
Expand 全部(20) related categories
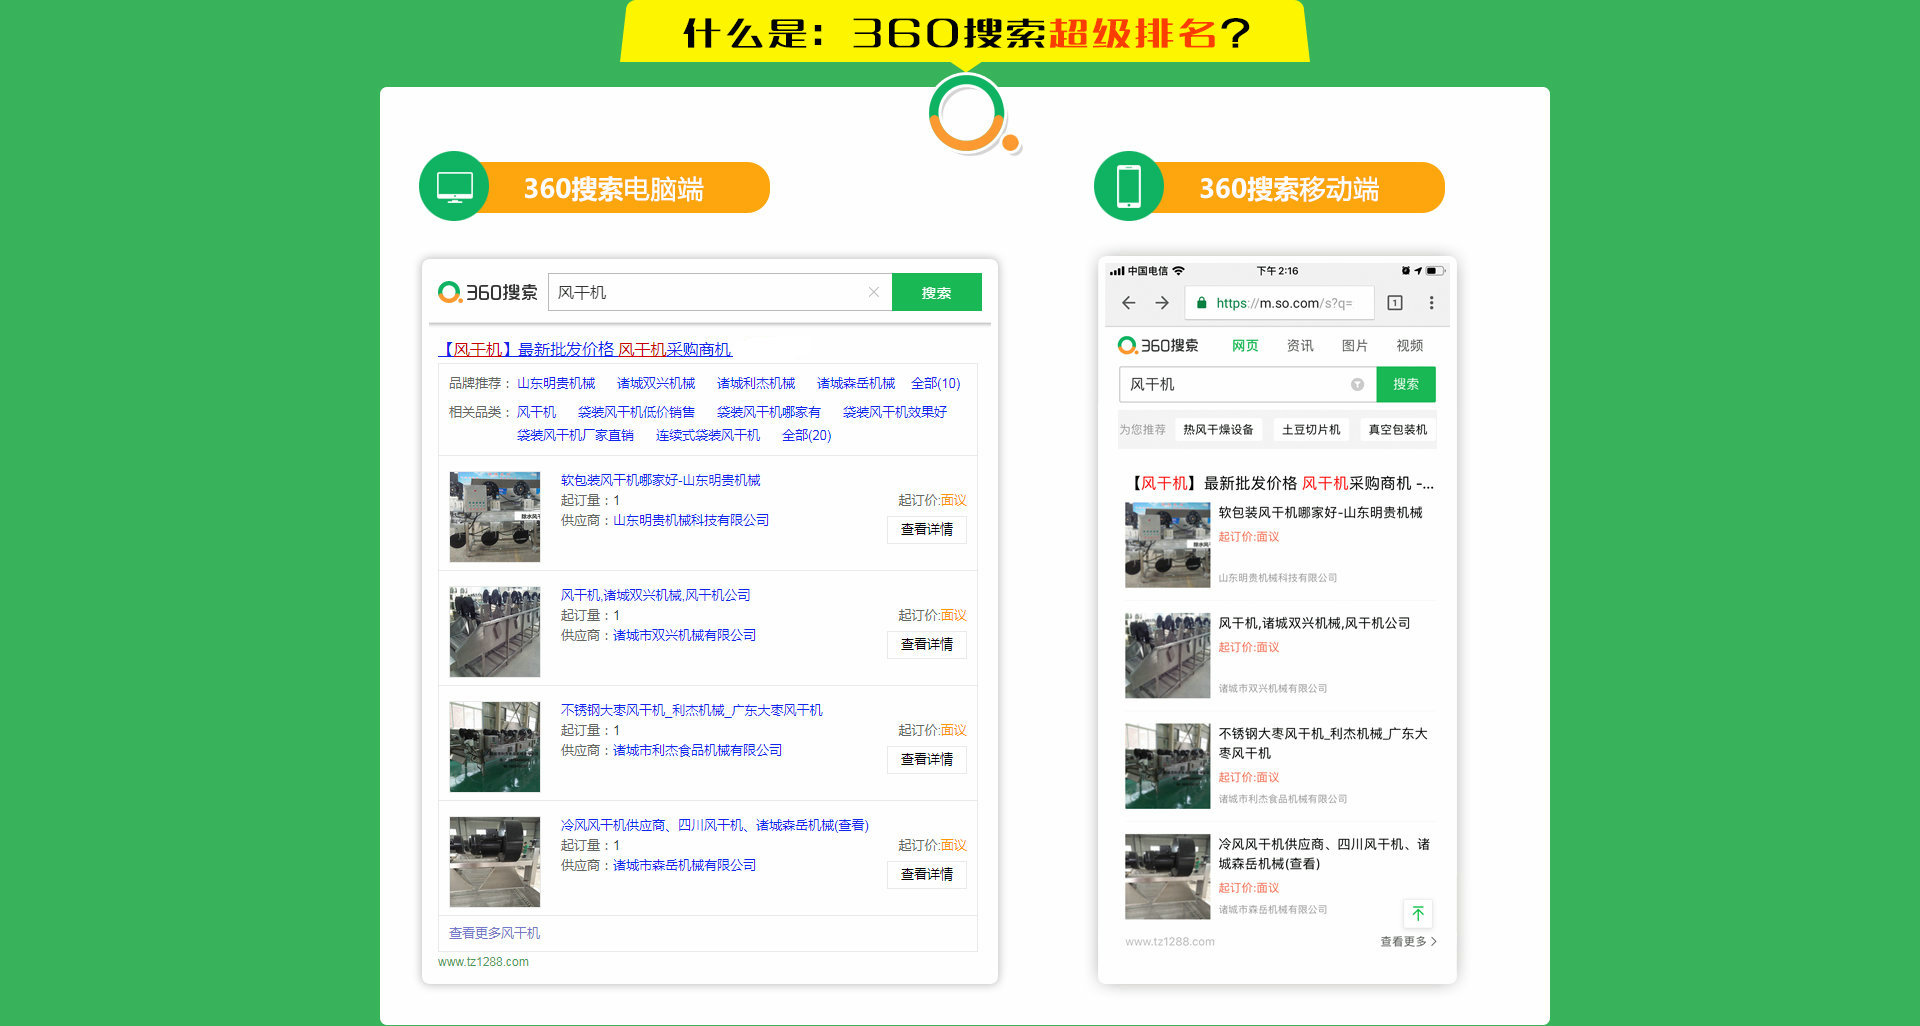click(x=807, y=435)
